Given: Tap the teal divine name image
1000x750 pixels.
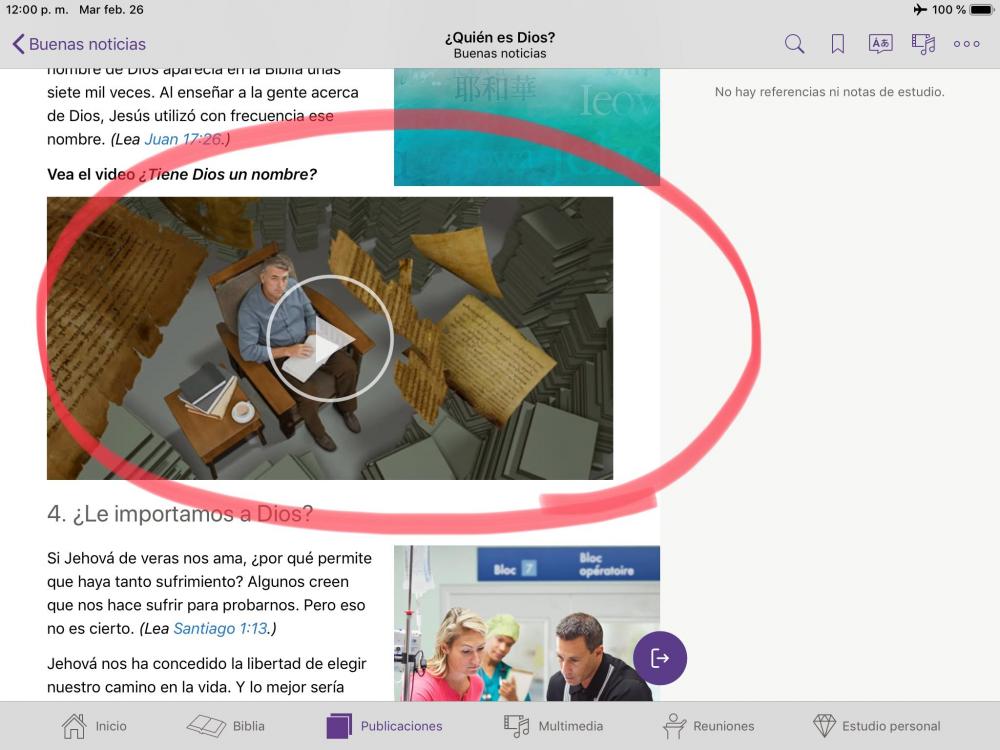Looking at the screenshot, I should coord(526,127).
